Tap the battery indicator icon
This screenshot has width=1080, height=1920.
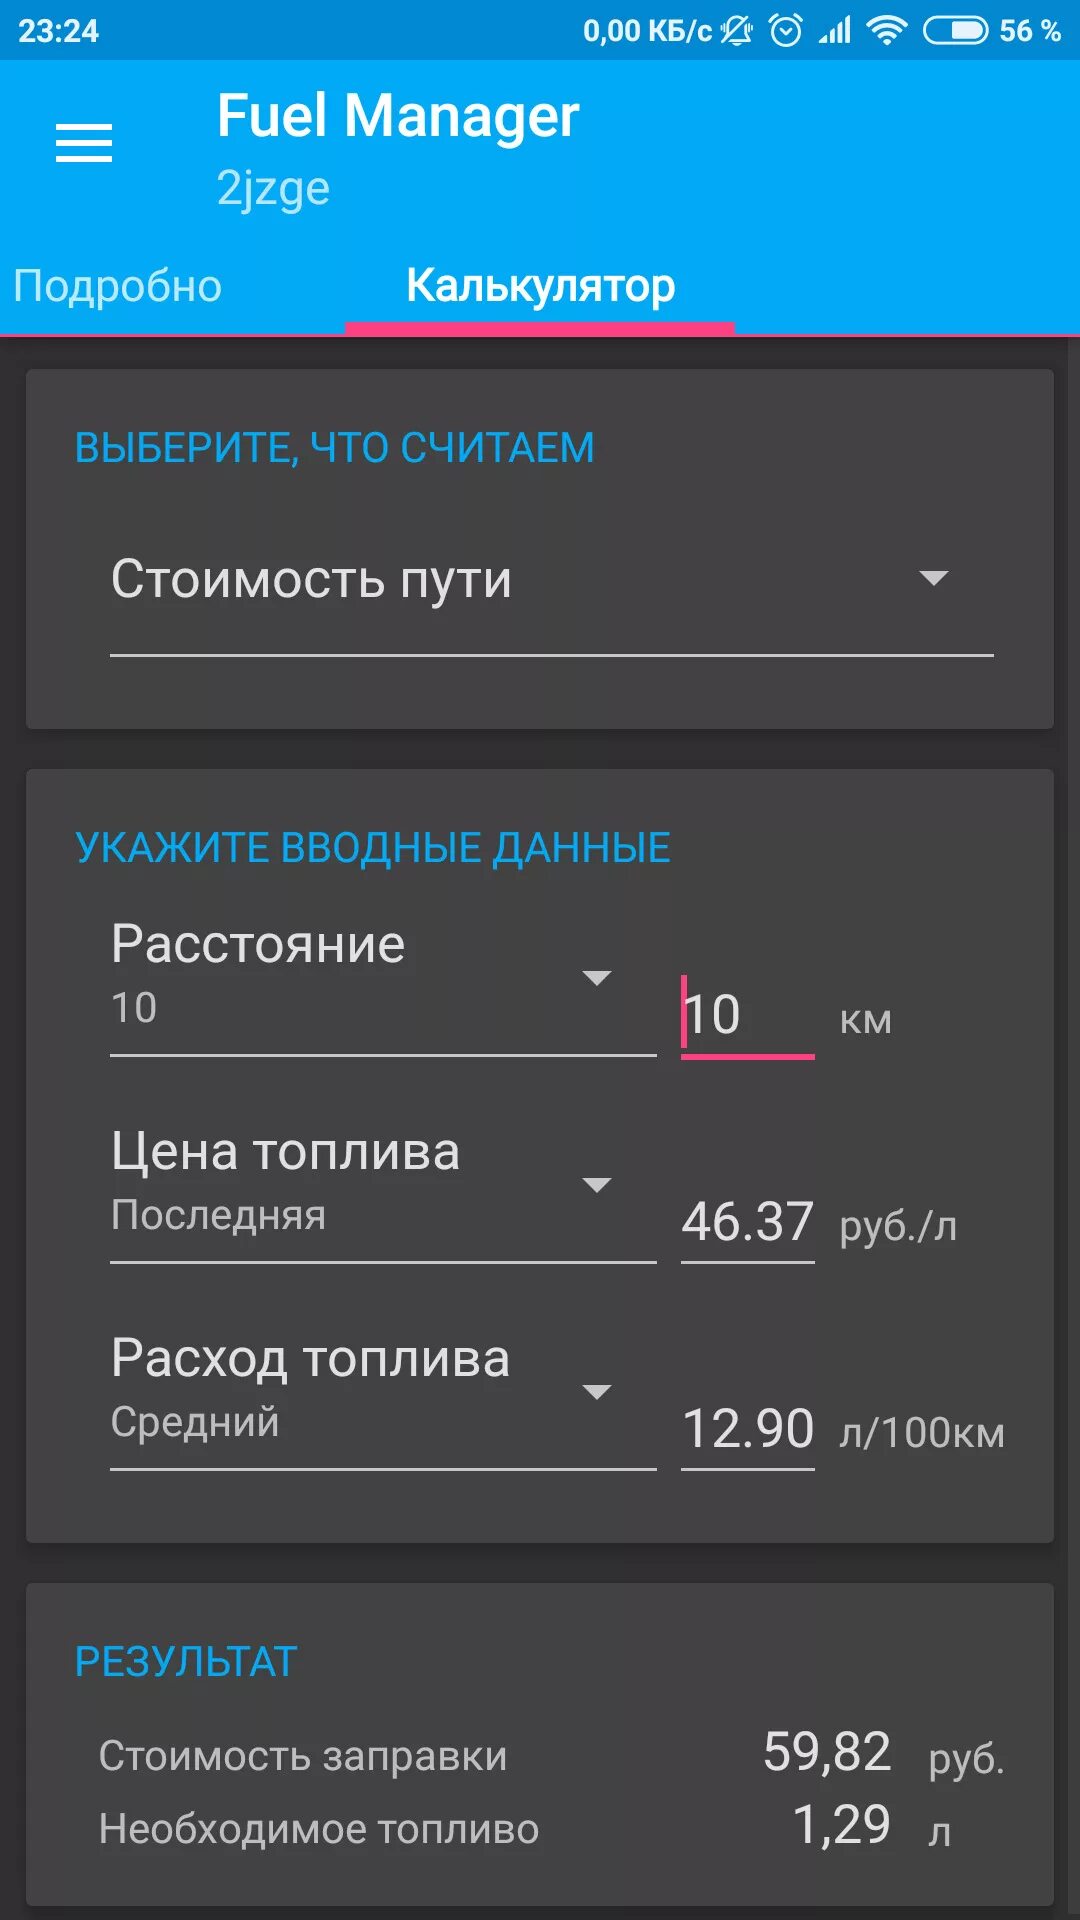pyautogui.click(x=955, y=31)
